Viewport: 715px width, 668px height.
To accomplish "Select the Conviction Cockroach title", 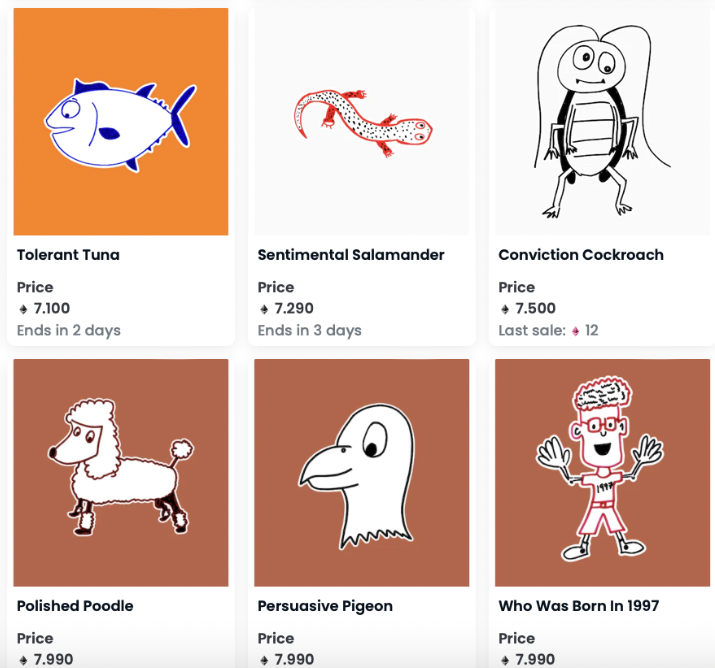I will 581,254.
